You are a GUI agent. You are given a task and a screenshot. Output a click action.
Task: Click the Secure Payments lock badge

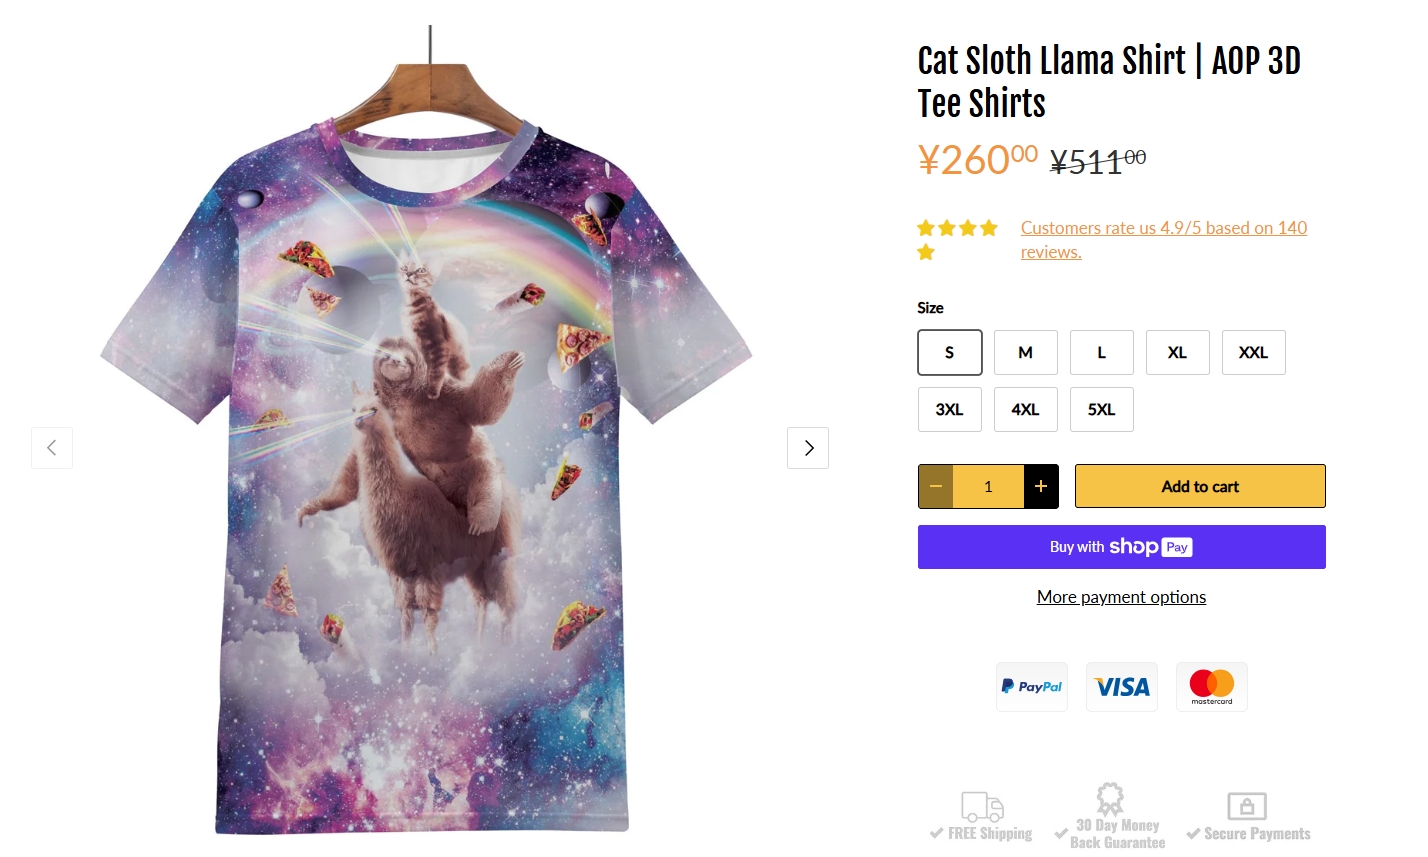[1248, 816]
